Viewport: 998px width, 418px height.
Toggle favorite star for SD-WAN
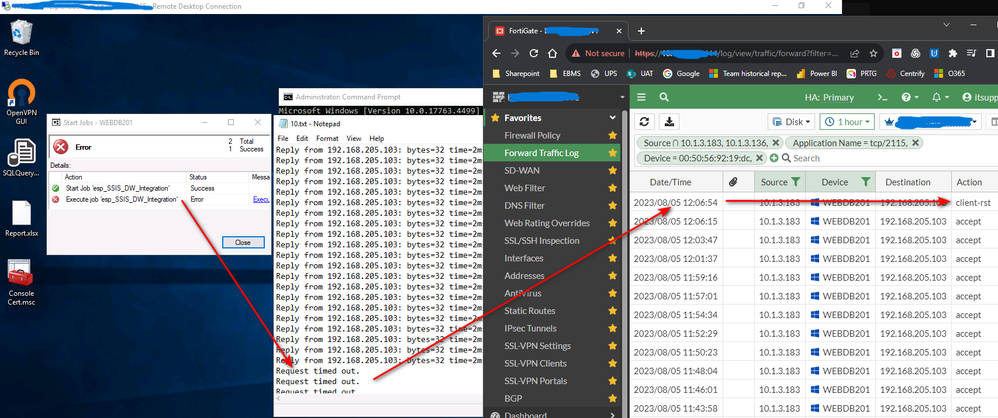point(613,171)
